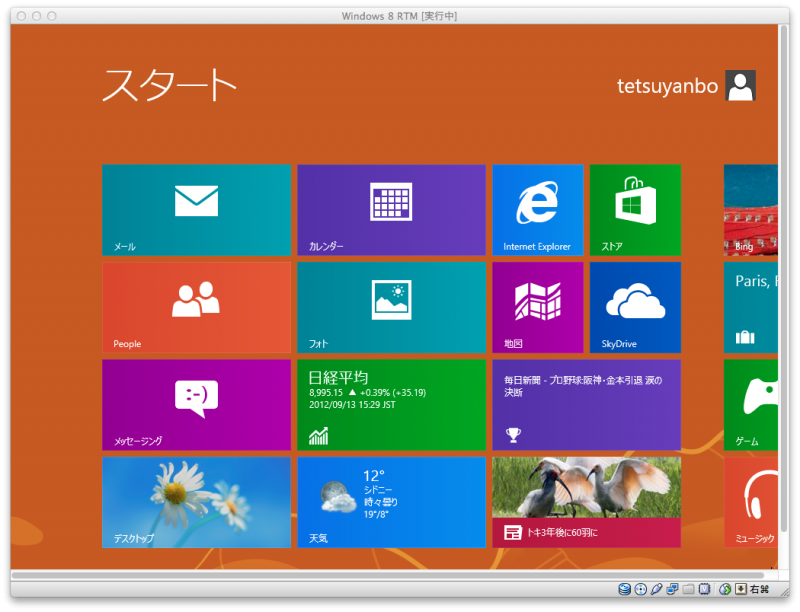Click the スタート heading text

(169, 85)
